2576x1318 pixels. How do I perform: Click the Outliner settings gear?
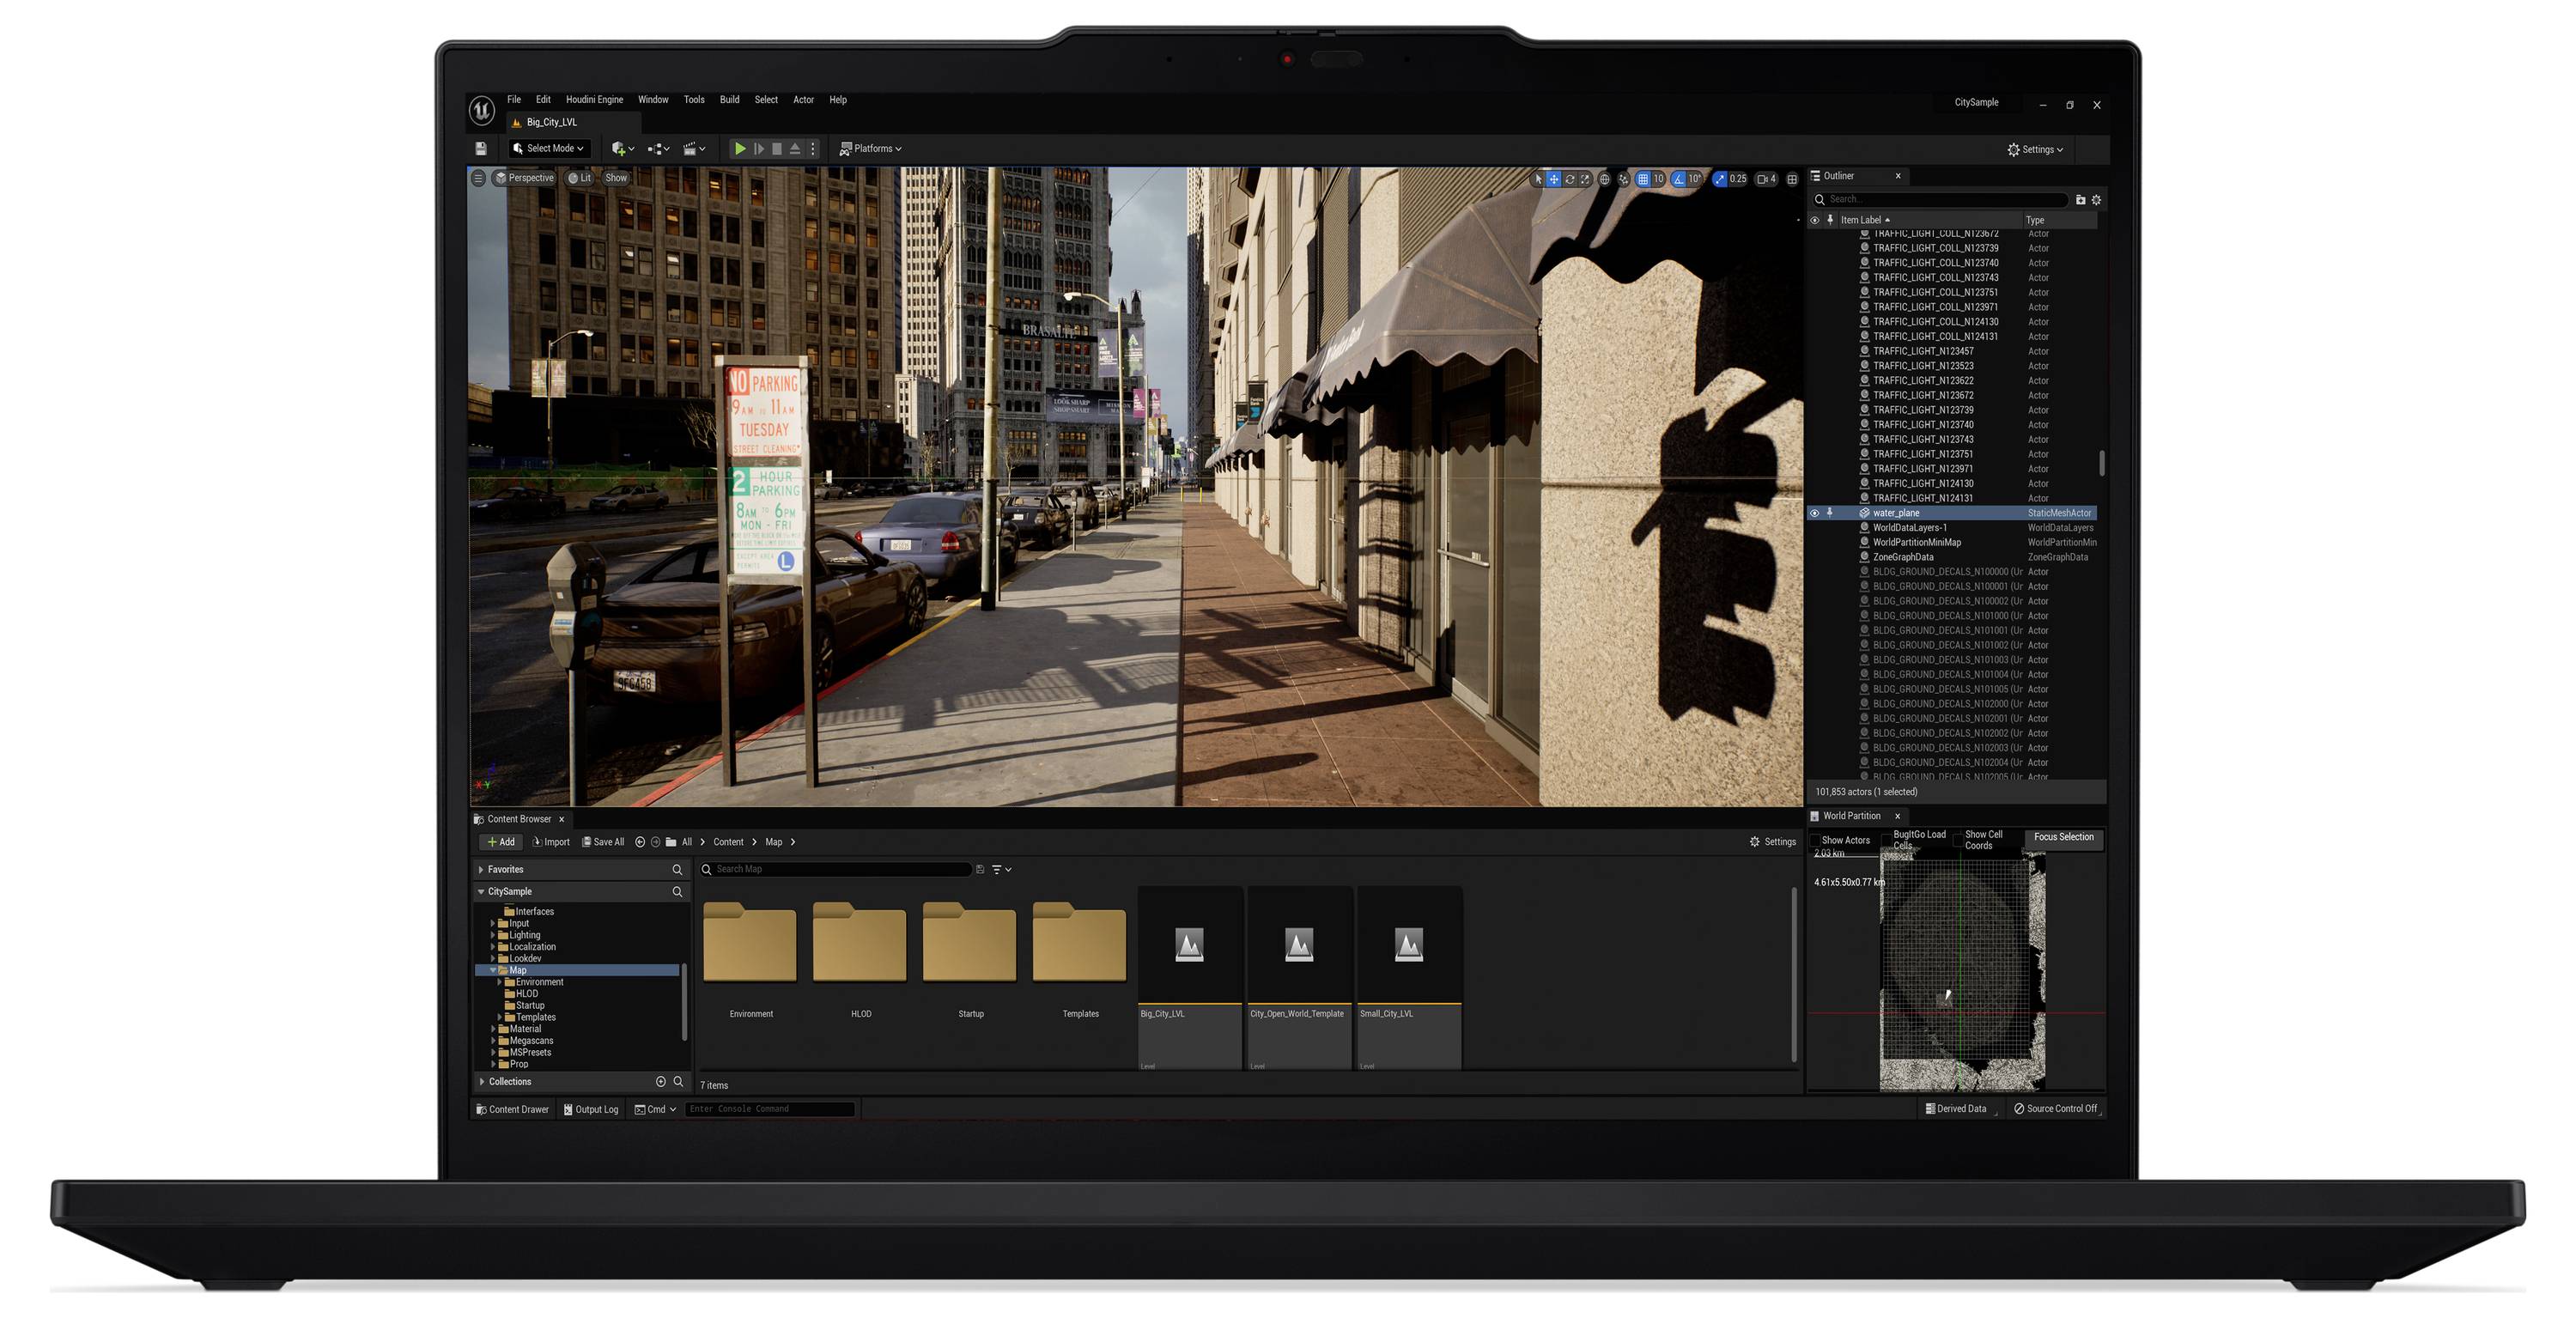(2097, 199)
